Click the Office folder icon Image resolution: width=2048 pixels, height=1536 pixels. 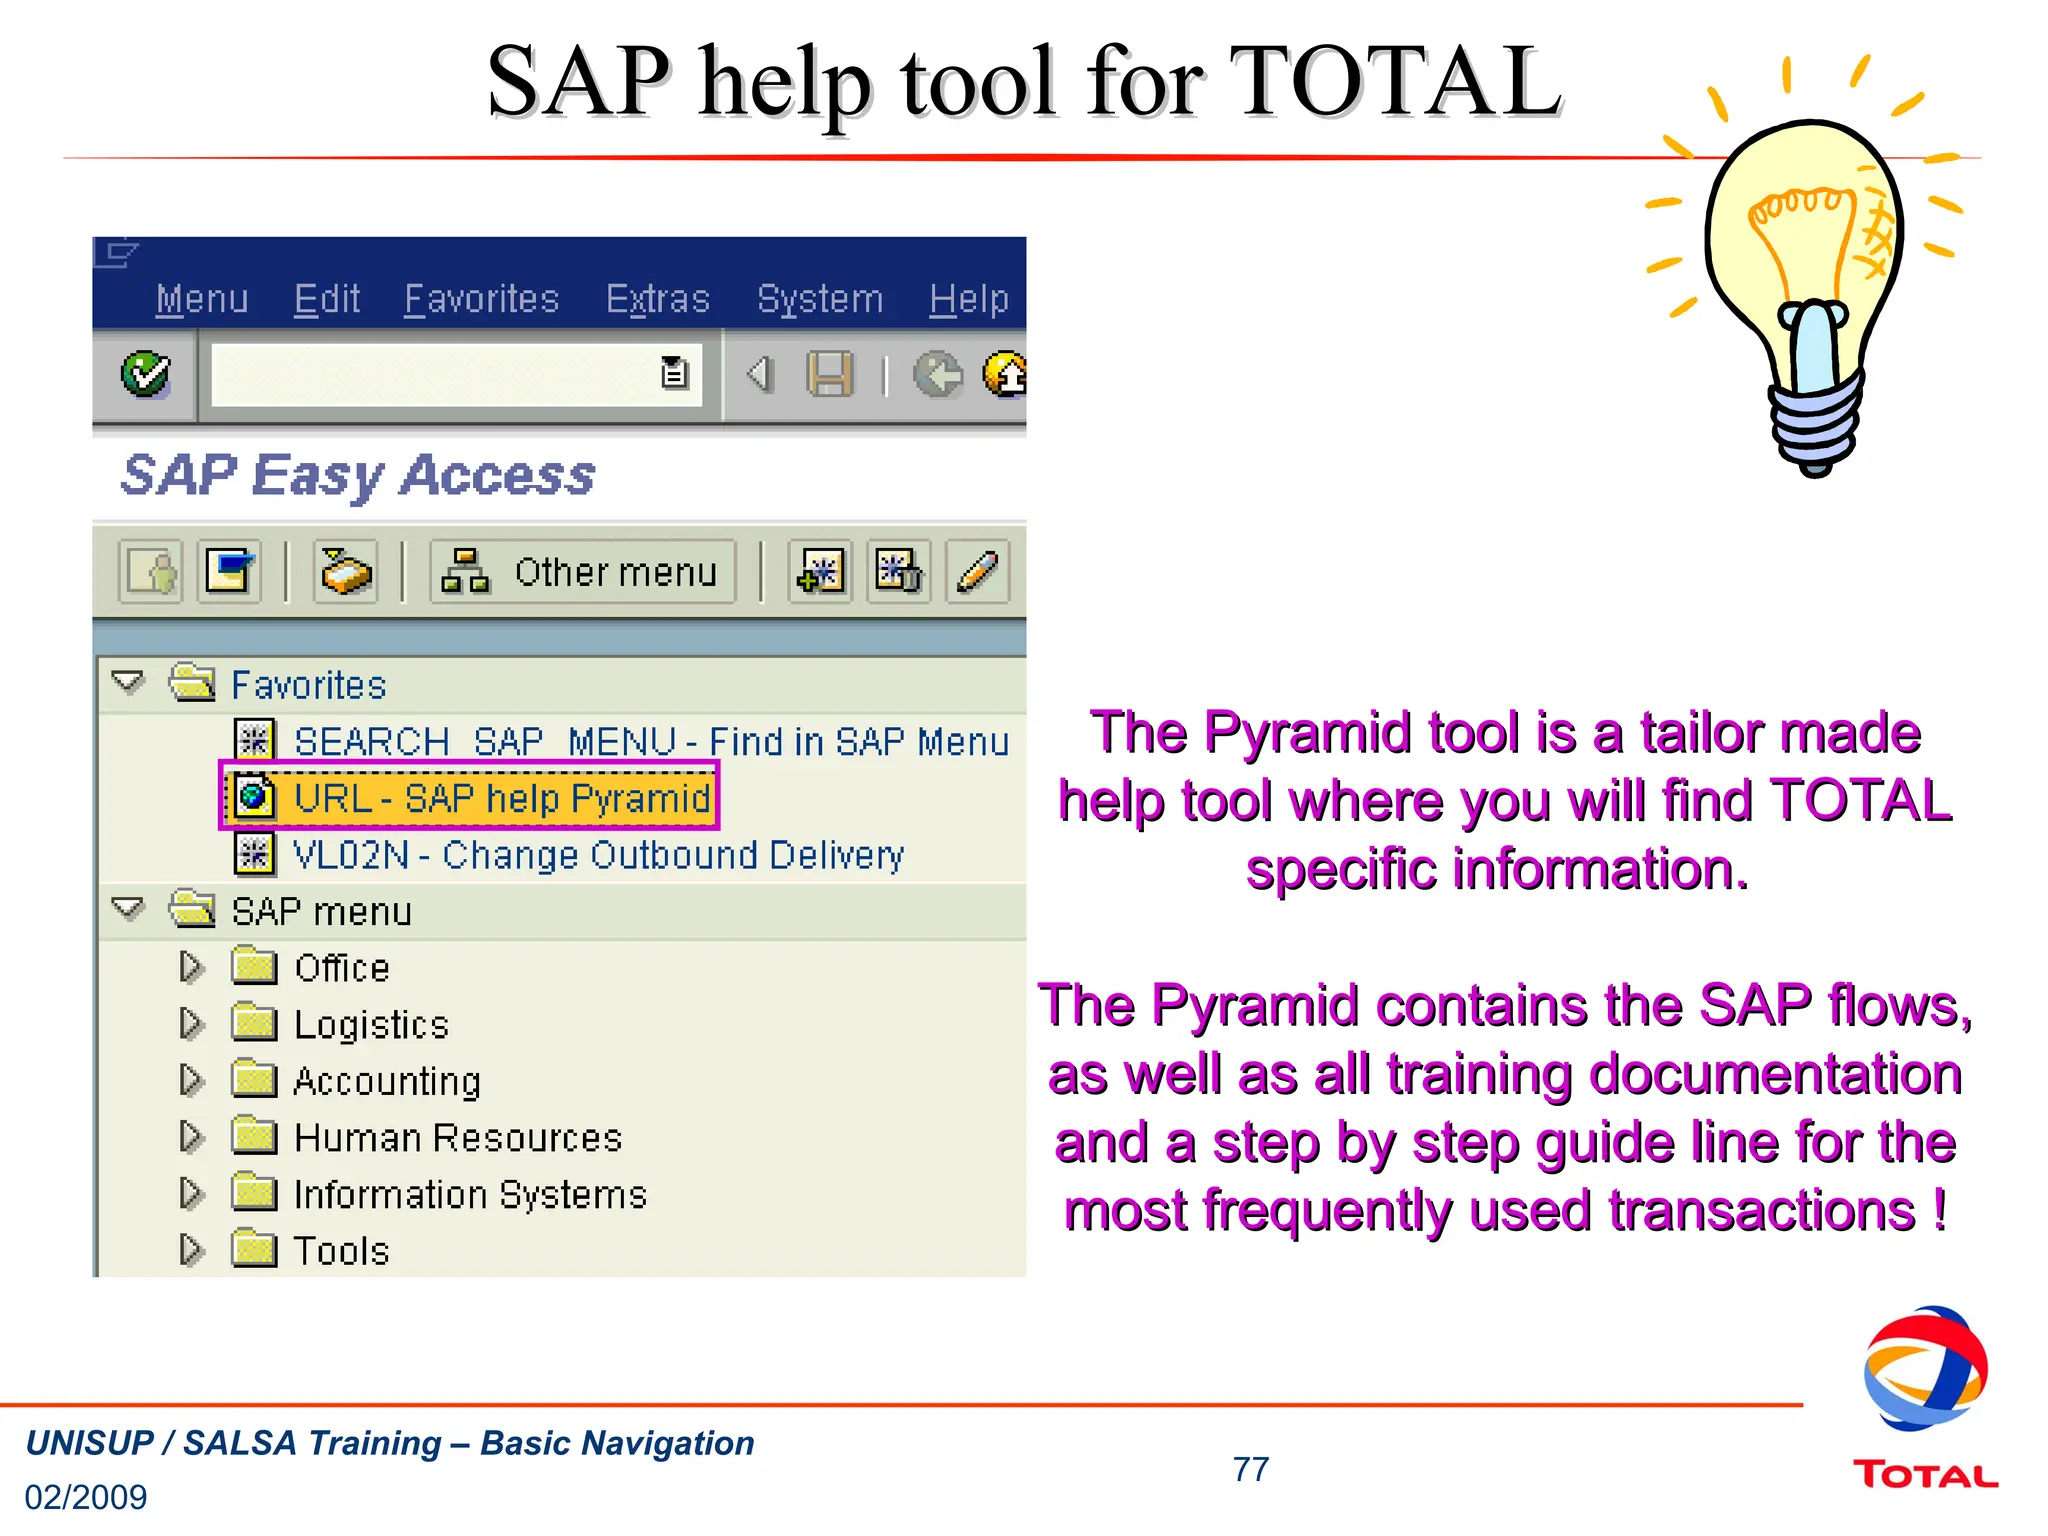254,967
